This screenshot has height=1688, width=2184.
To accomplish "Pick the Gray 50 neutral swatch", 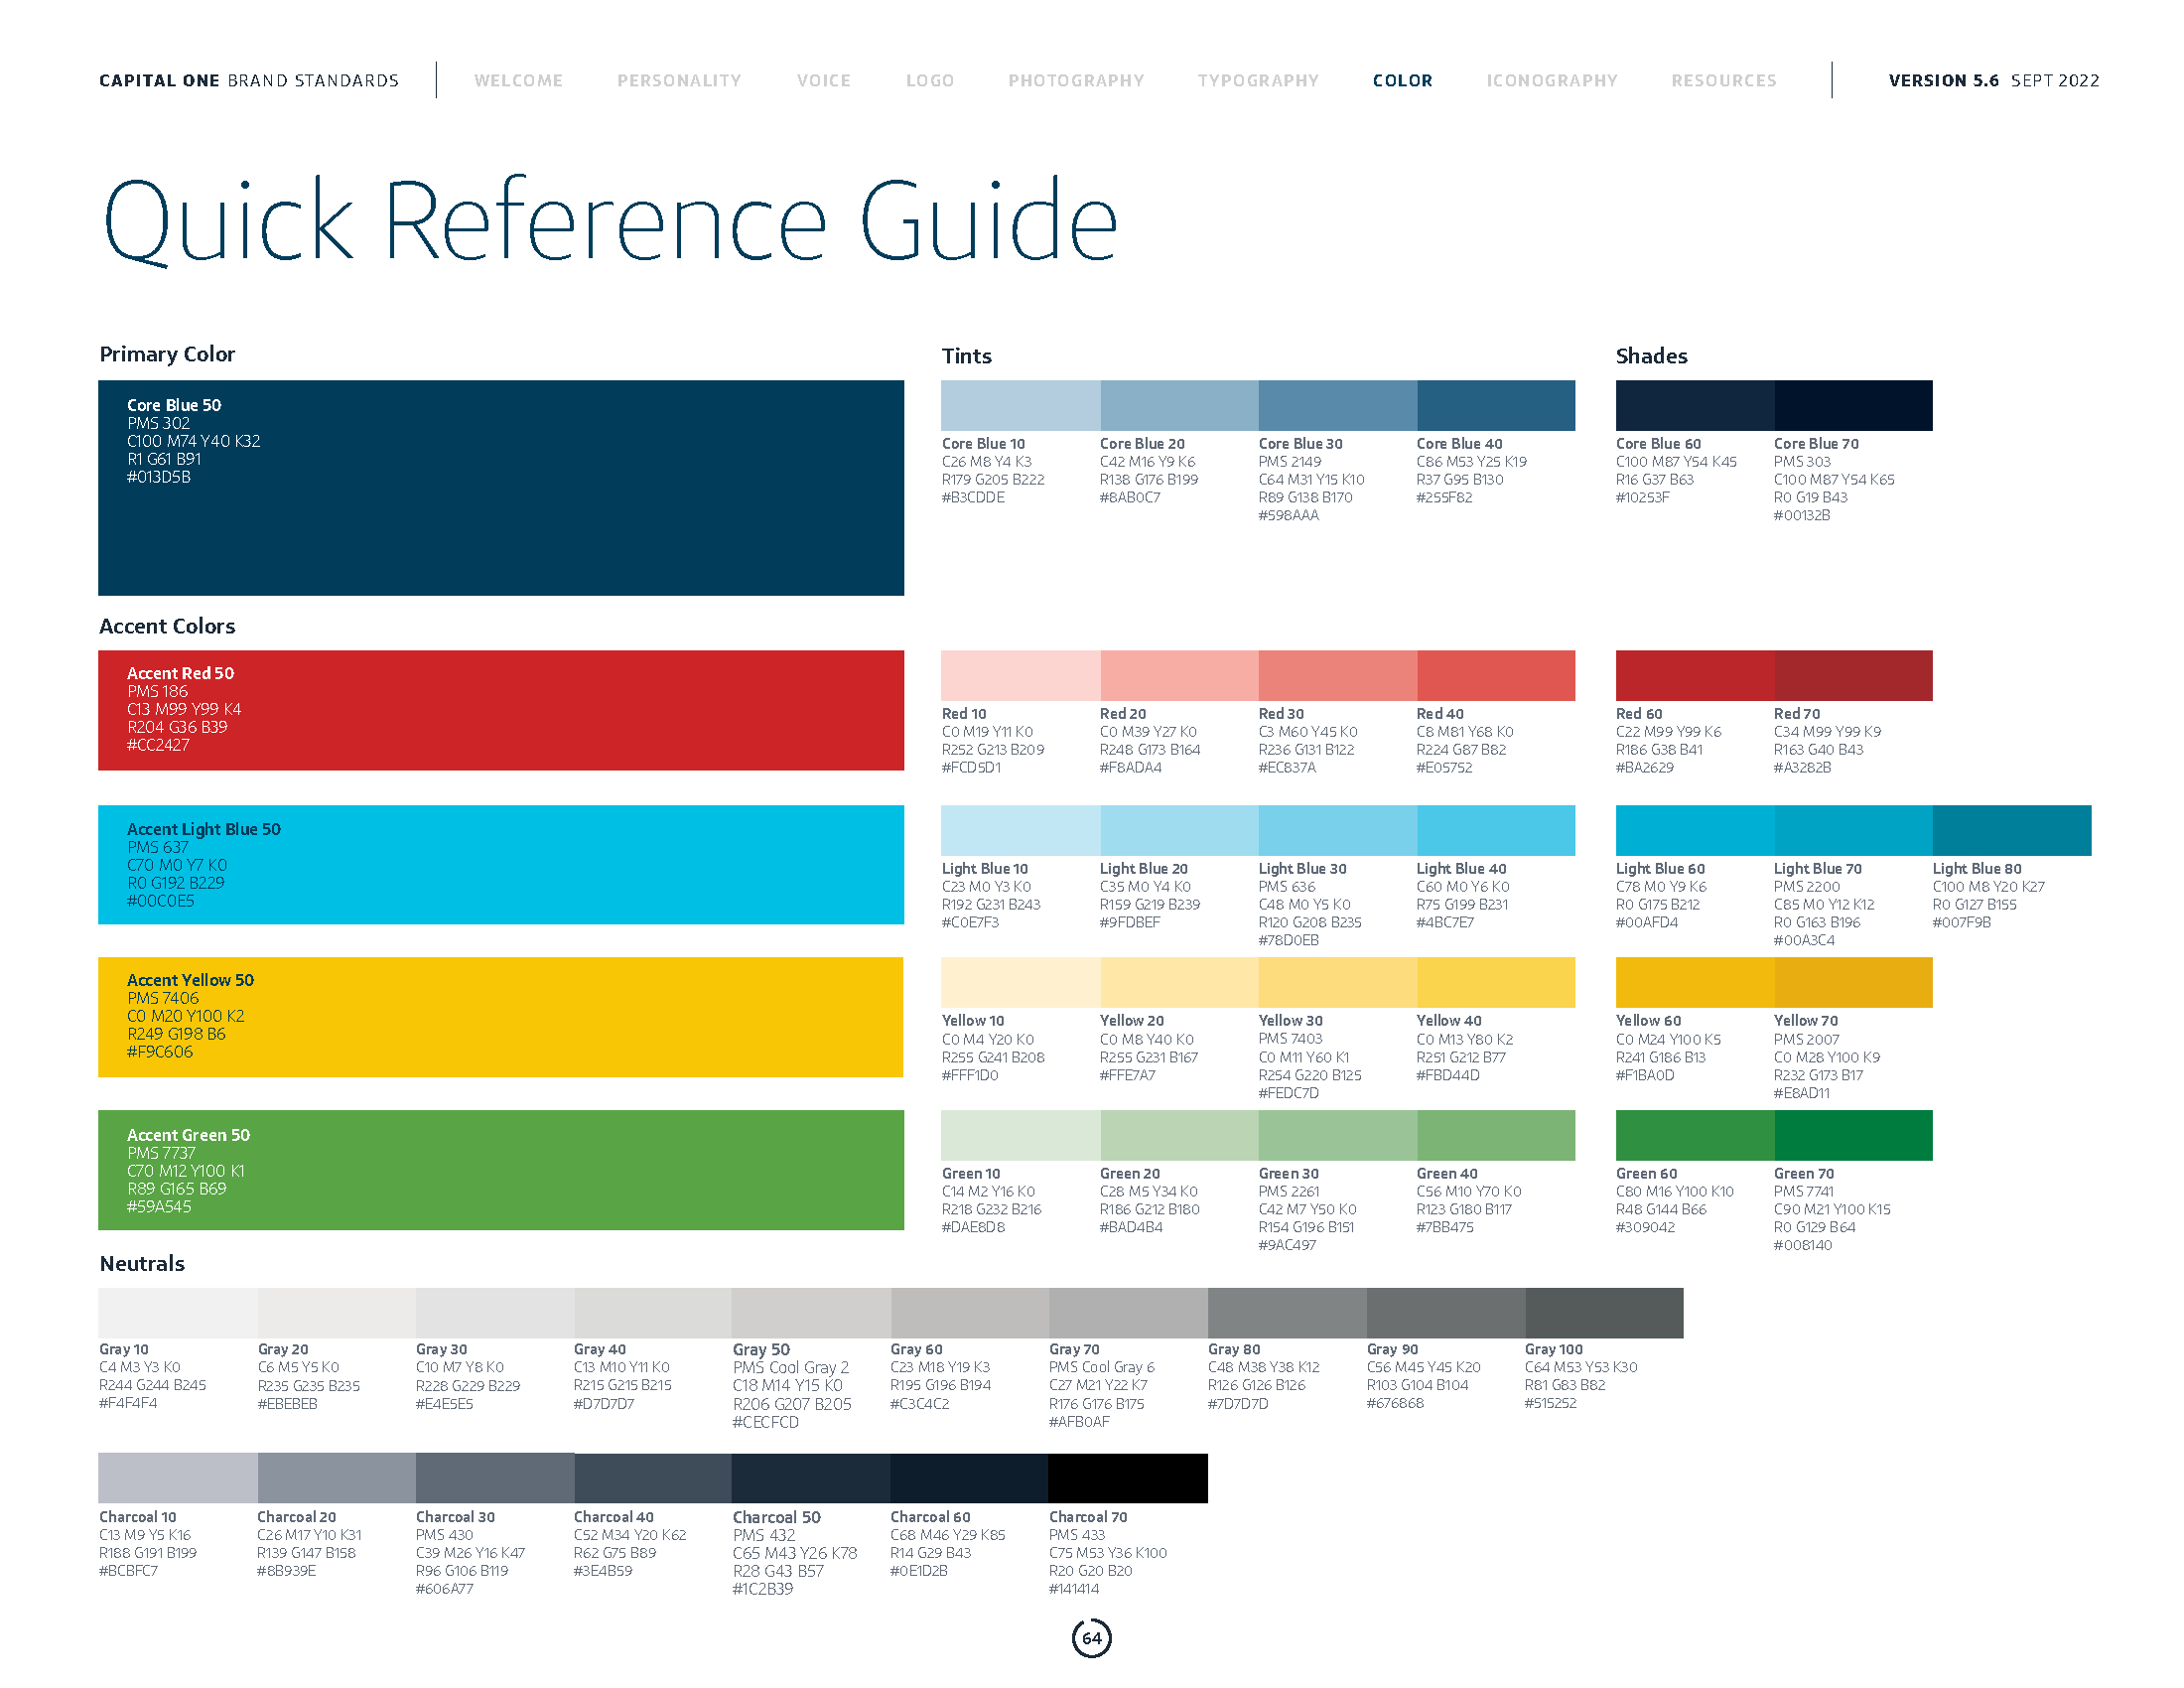I will coord(811,1313).
